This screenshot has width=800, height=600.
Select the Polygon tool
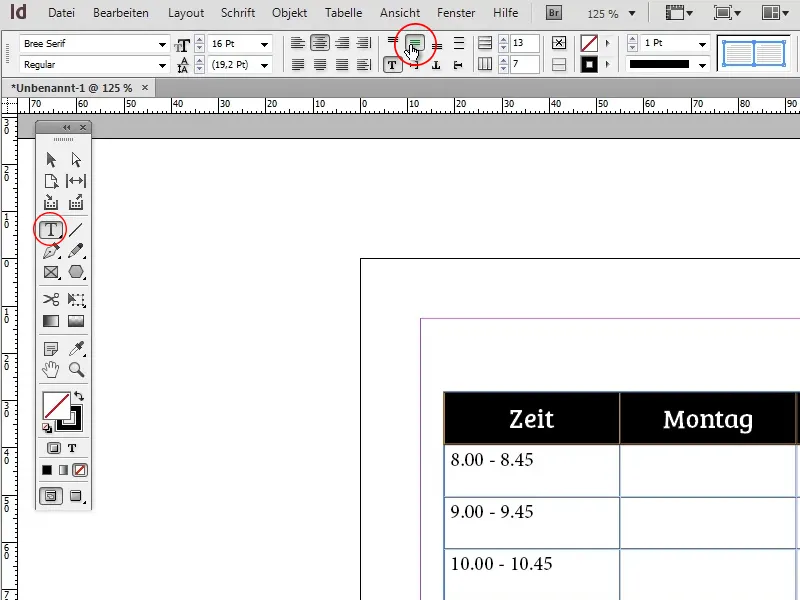click(76, 272)
